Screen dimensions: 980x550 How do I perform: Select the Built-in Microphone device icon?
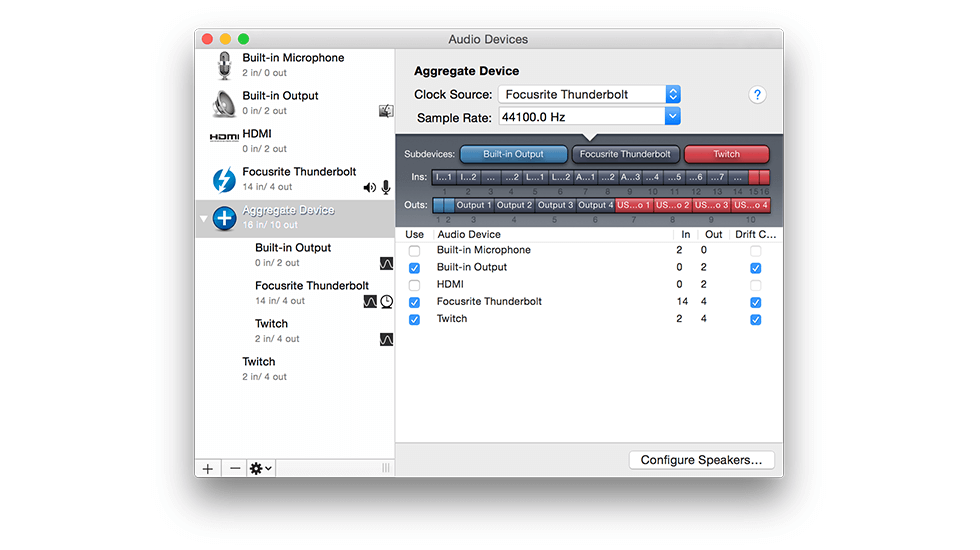coord(223,66)
